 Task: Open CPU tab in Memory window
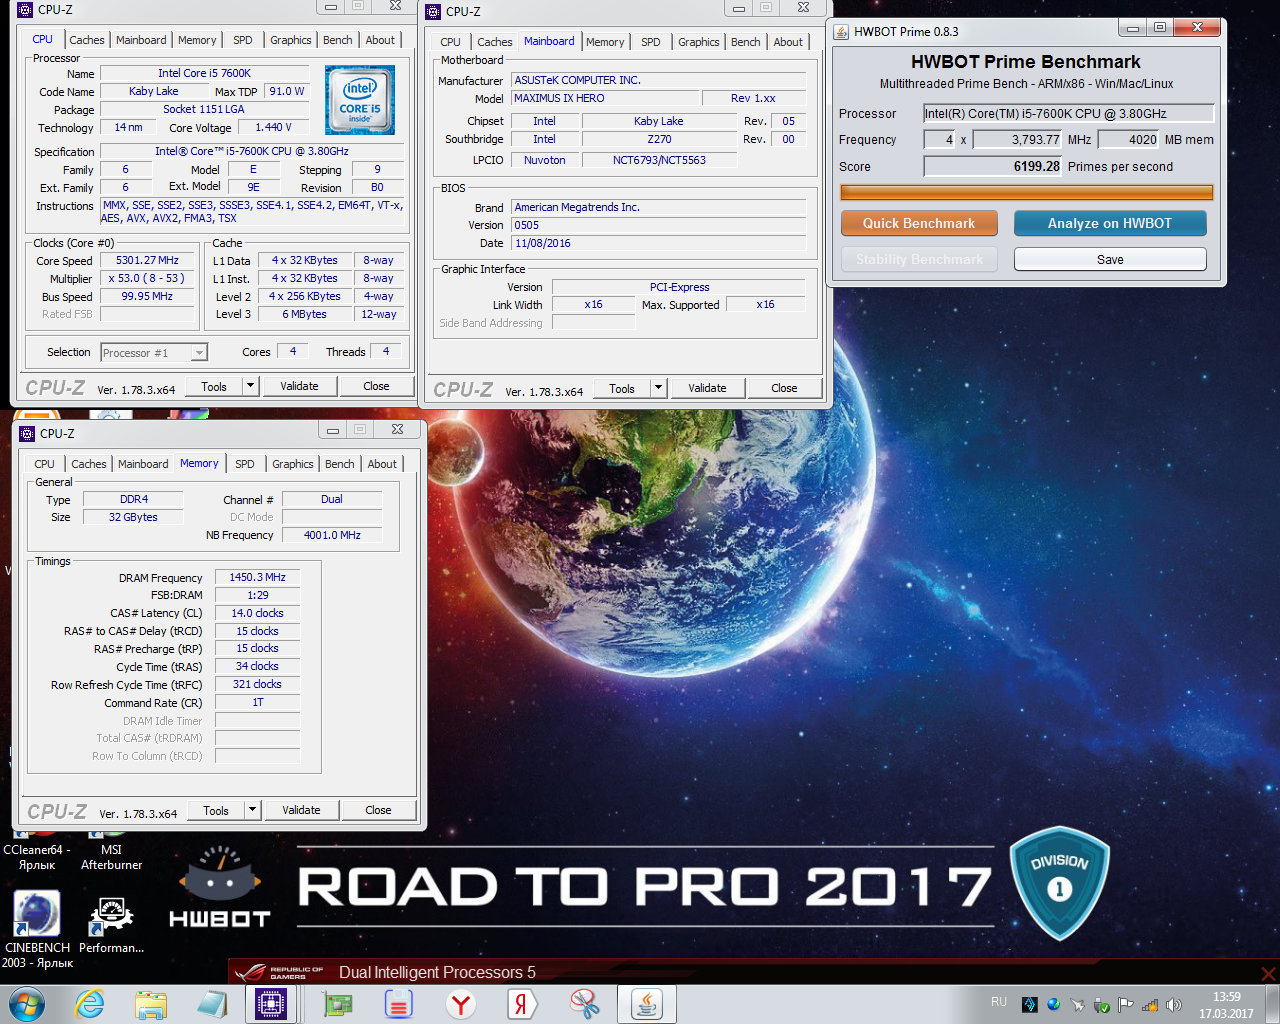click(45, 464)
